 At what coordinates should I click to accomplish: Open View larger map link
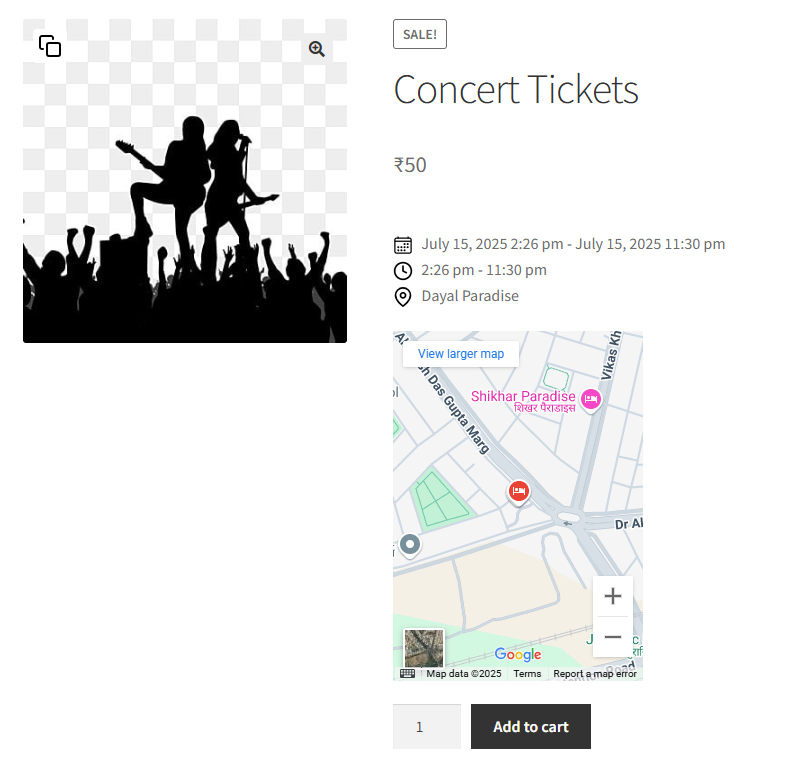click(x=461, y=354)
